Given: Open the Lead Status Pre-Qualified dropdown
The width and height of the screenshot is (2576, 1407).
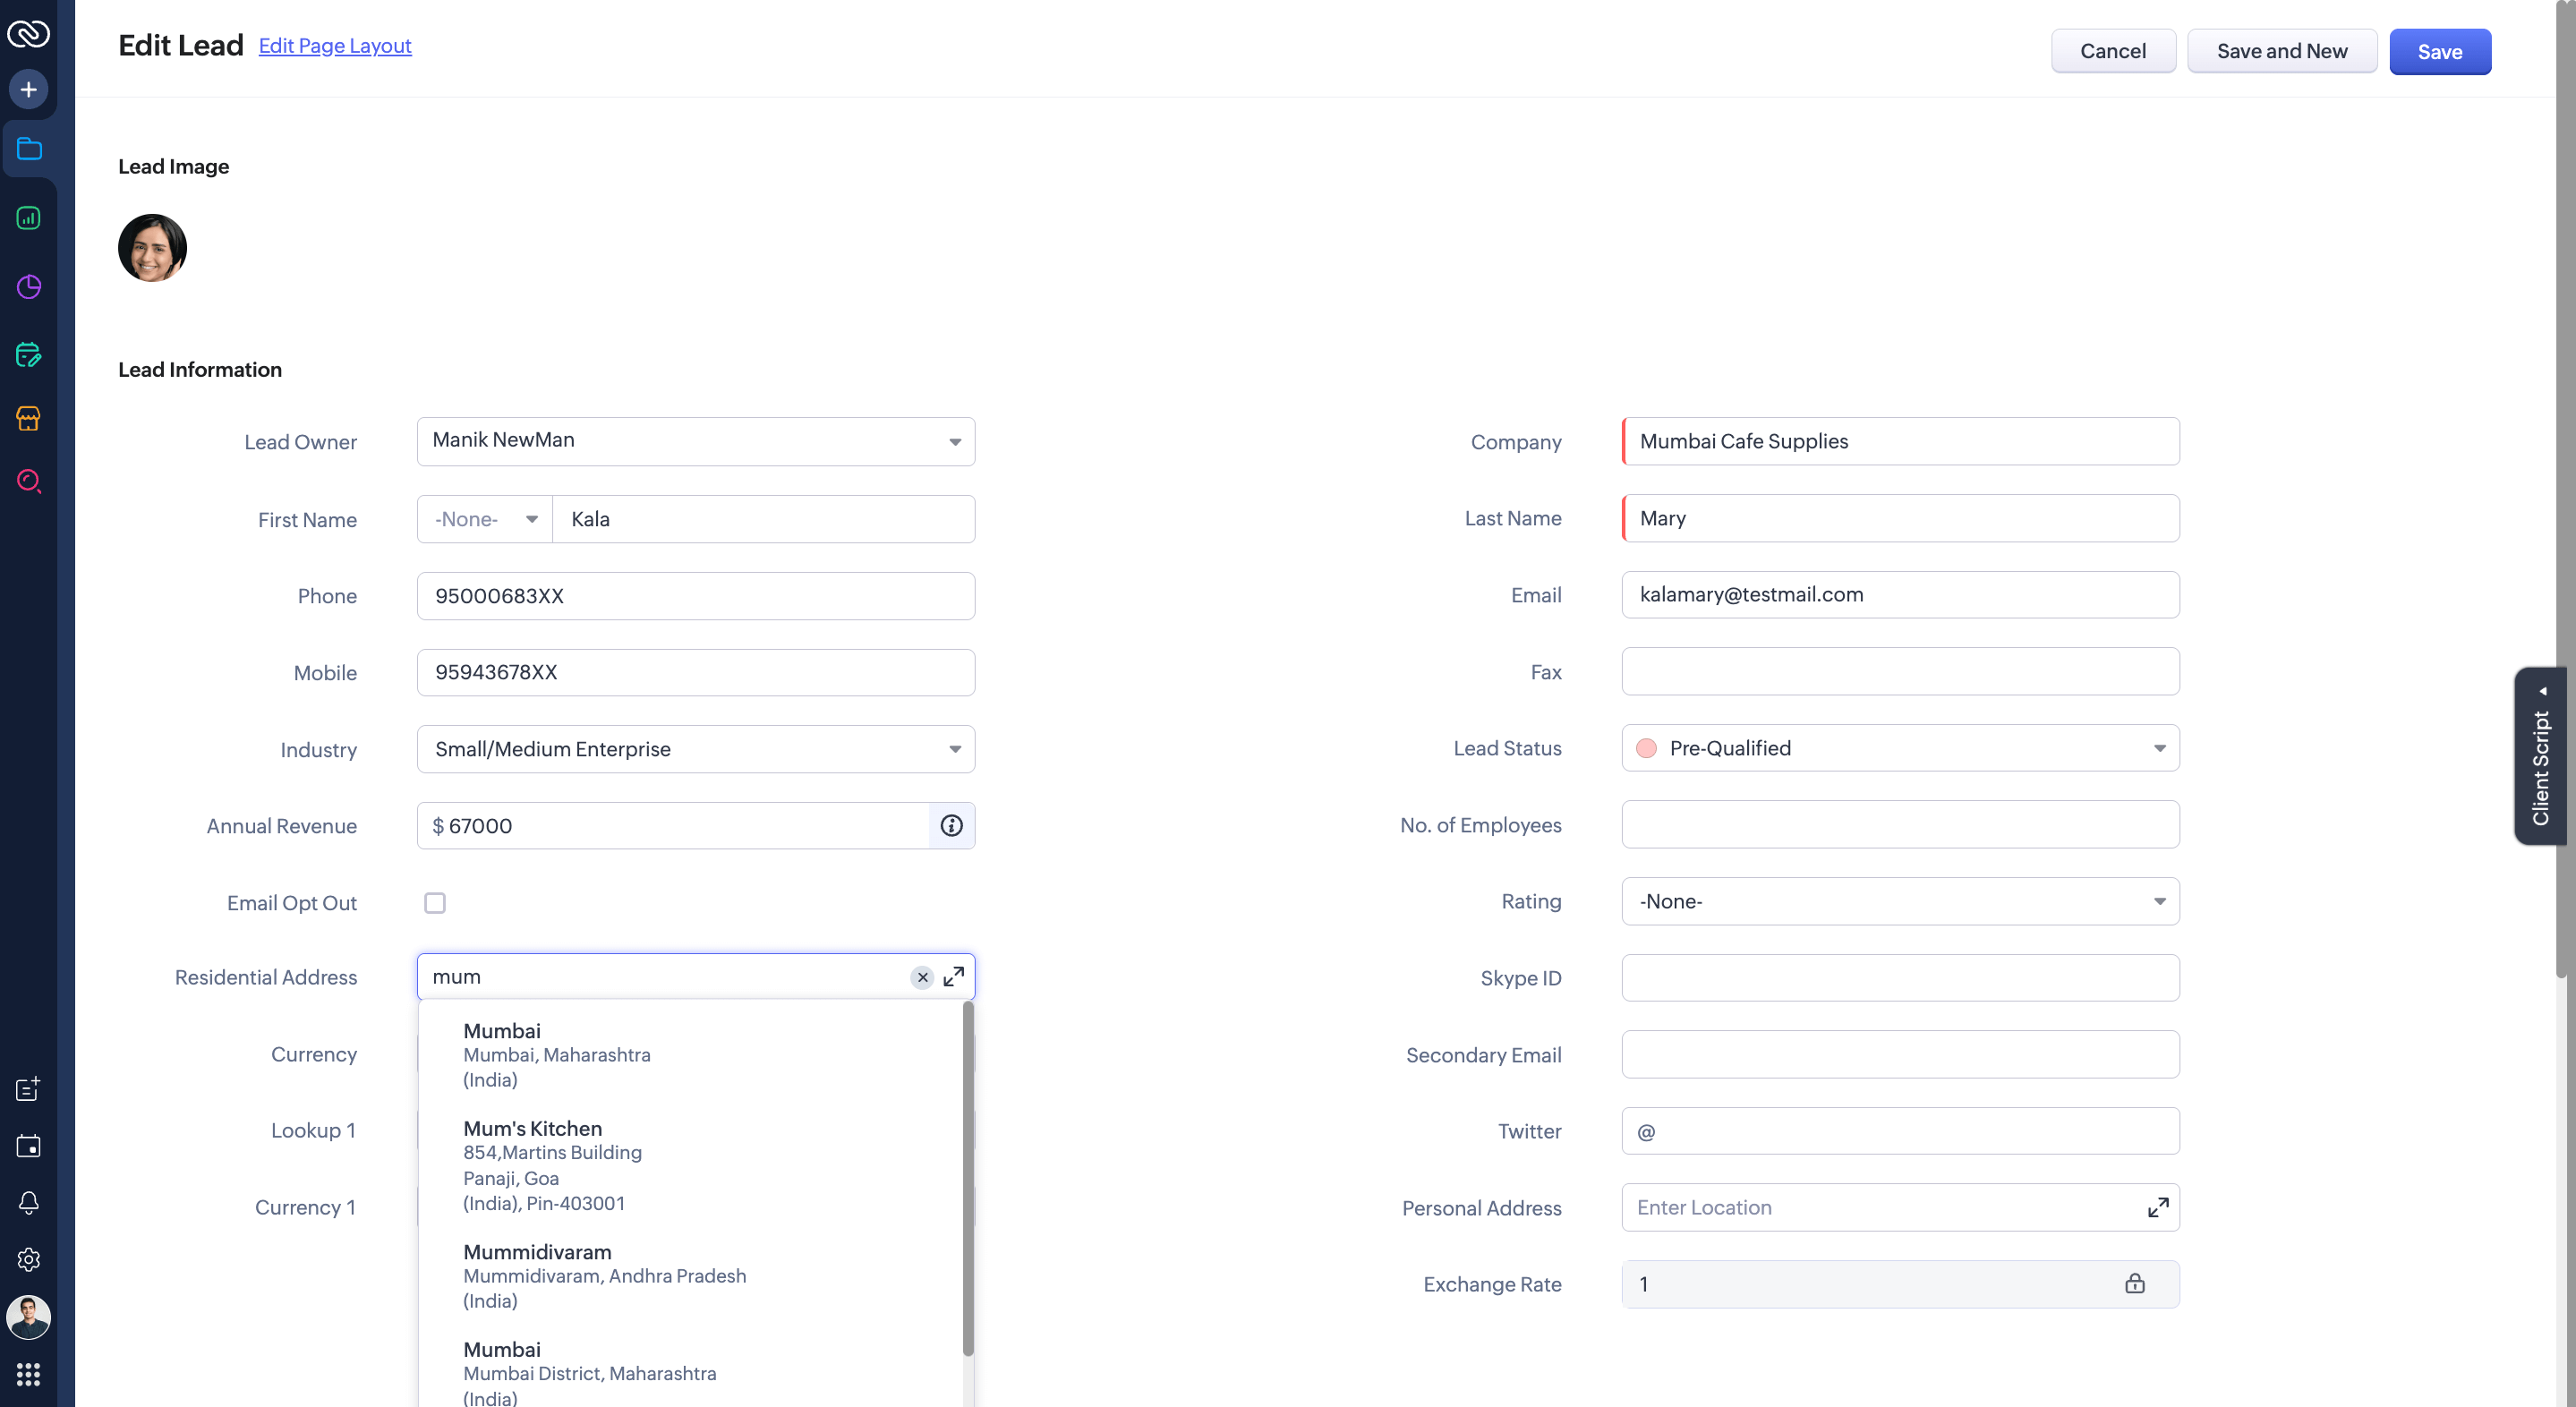Looking at the screenshot, I should tap(1899, 748).
